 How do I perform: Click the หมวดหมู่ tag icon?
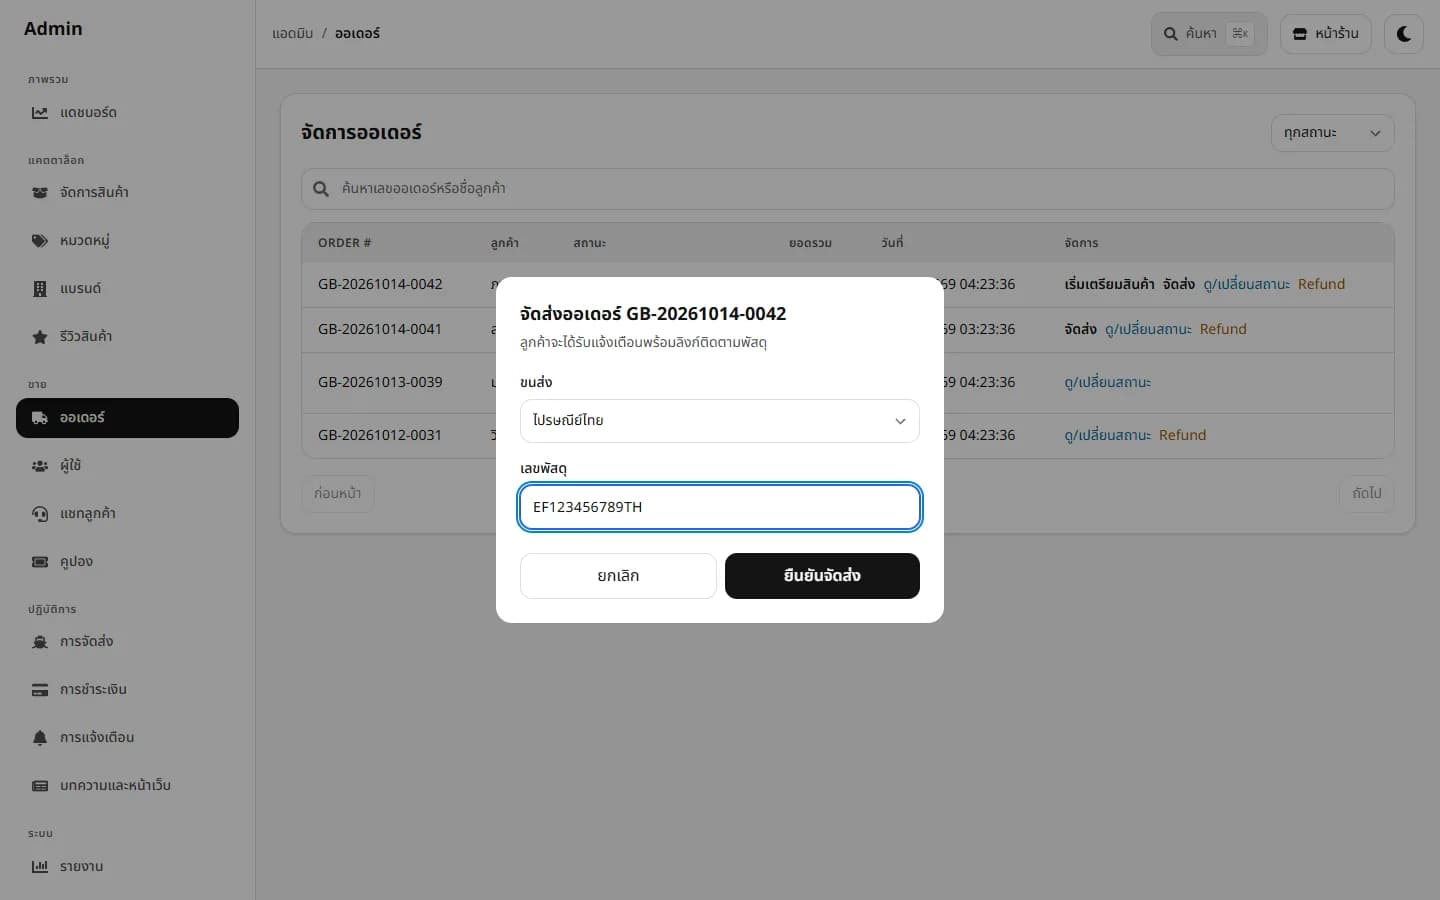coord(40,241)
